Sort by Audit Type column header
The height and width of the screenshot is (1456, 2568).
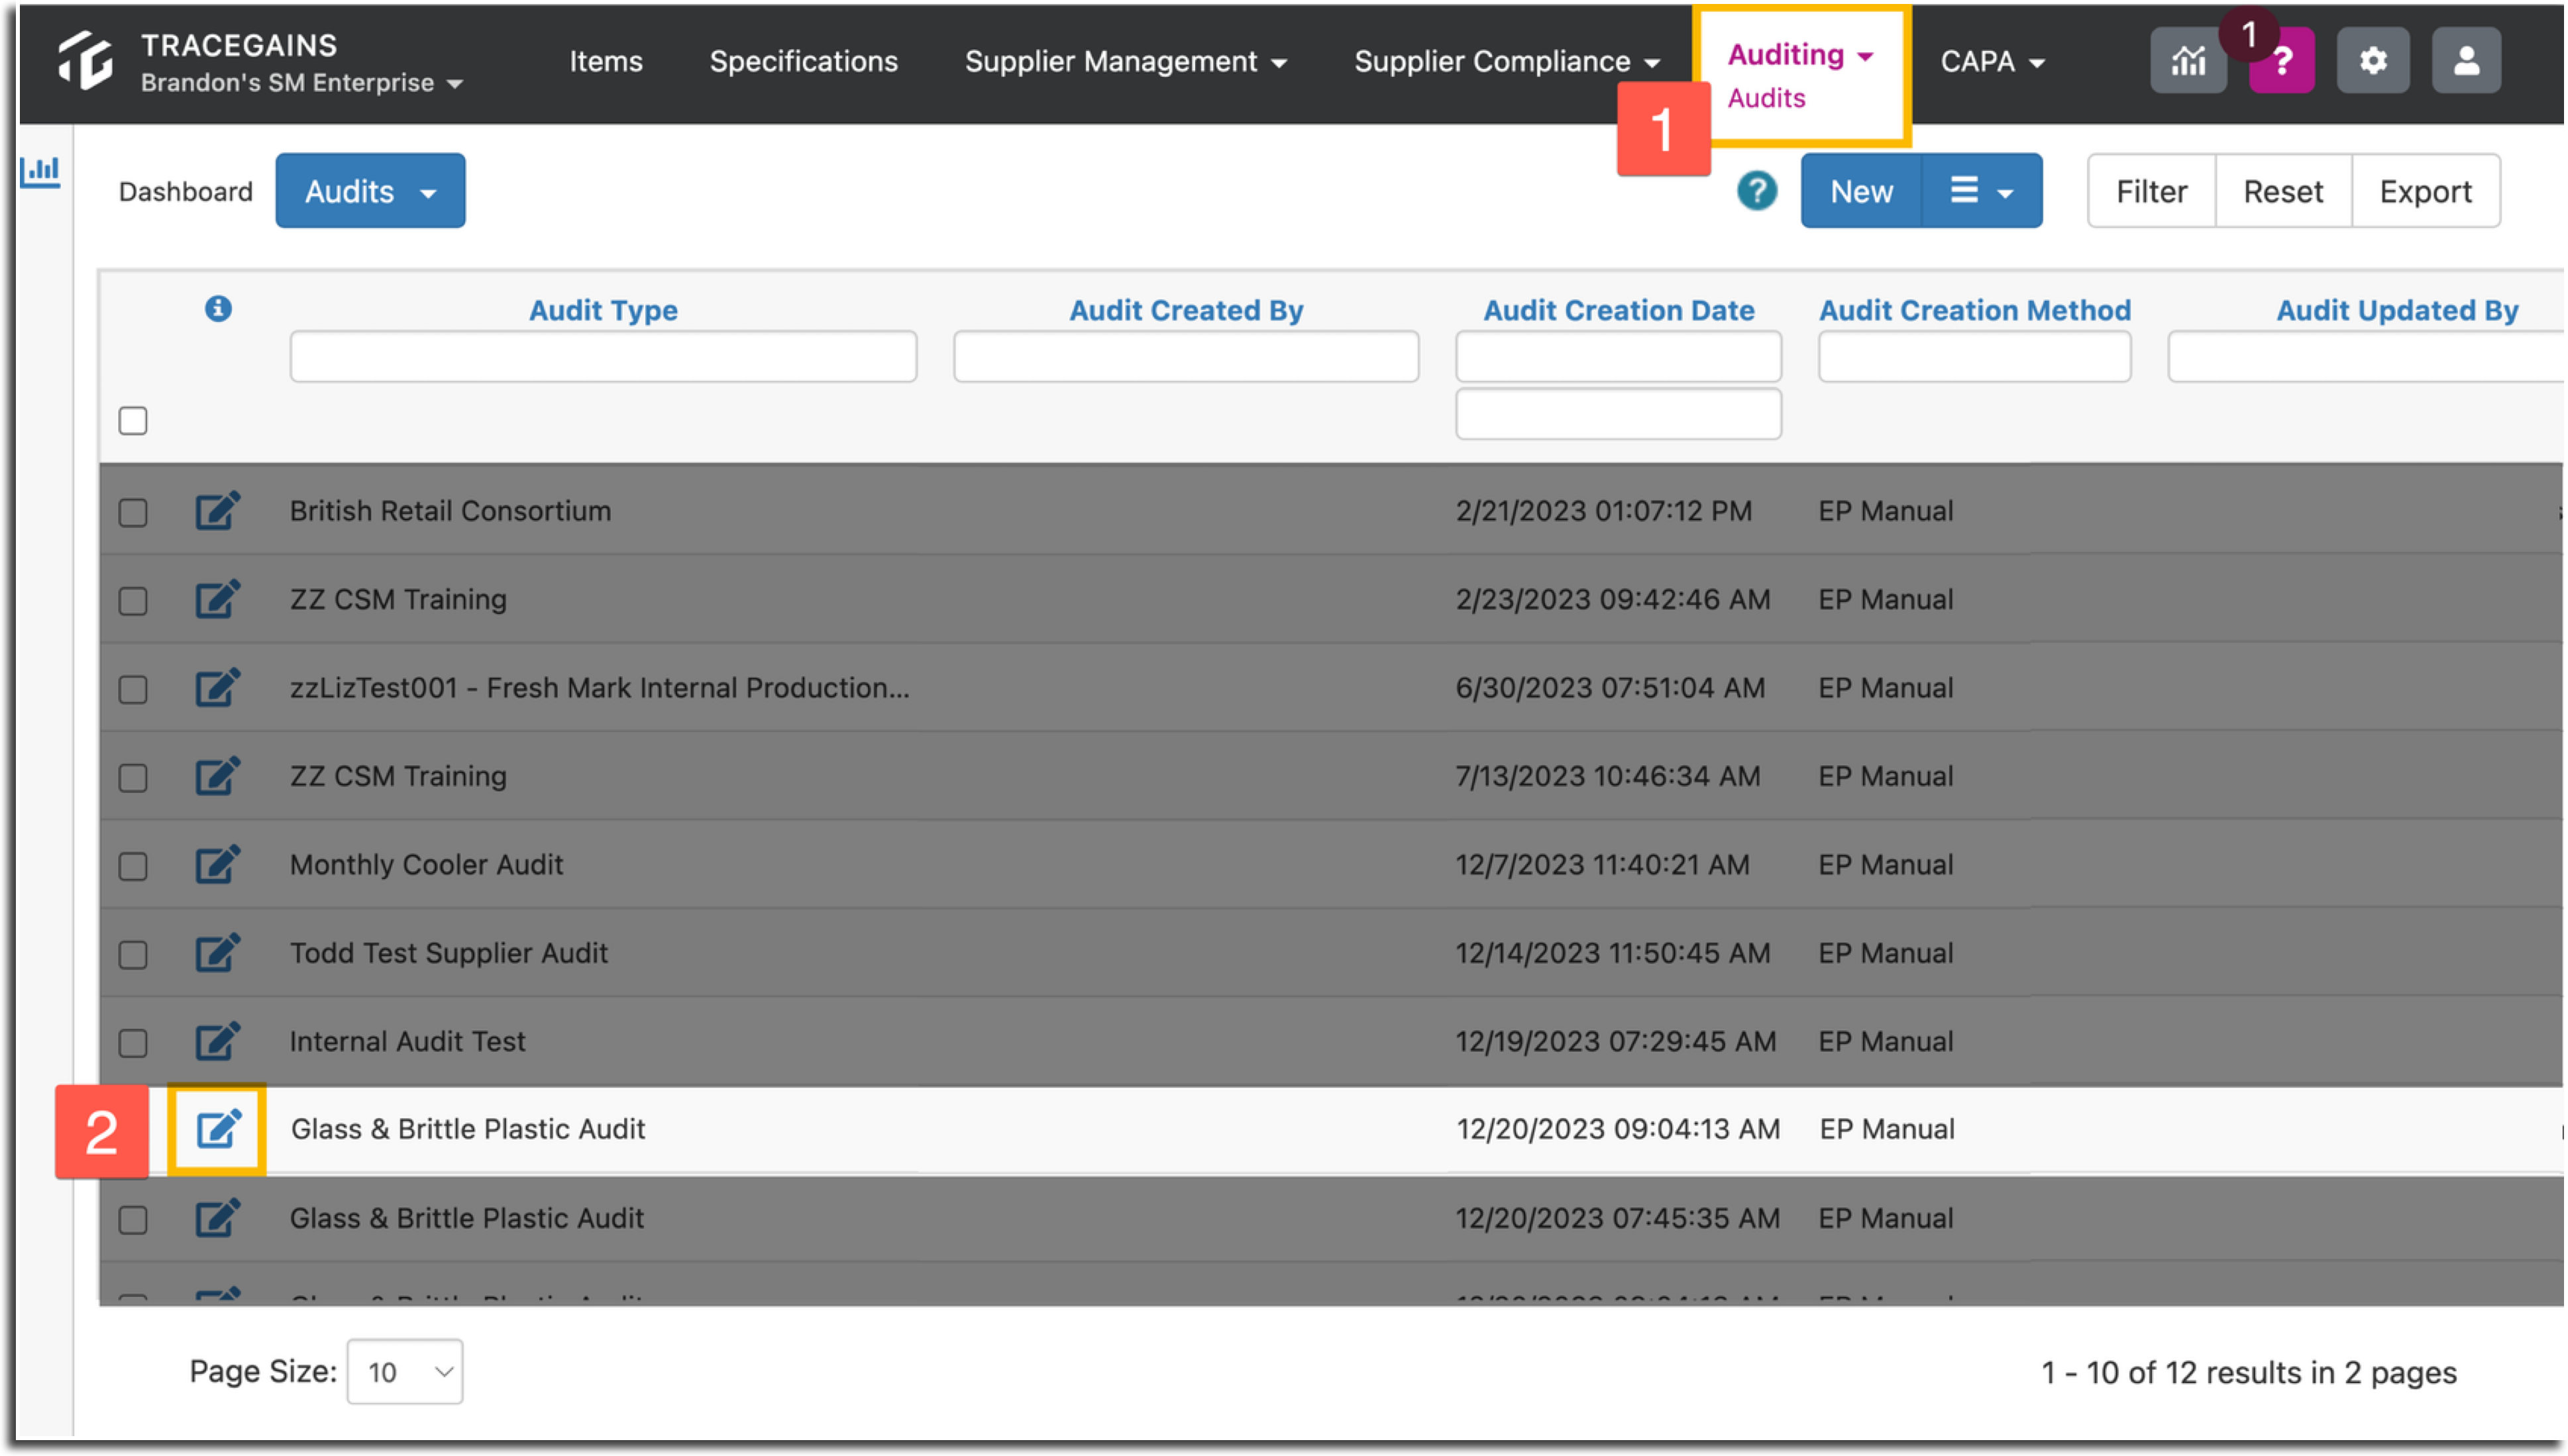click(603, 310)
